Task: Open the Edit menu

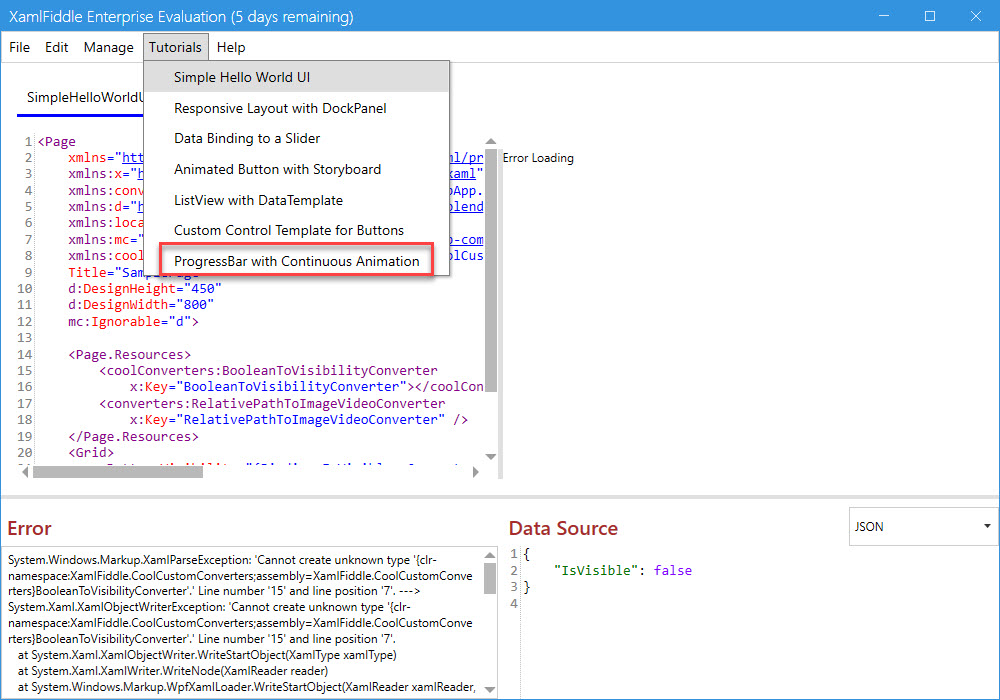Action: tap(56, 47)
